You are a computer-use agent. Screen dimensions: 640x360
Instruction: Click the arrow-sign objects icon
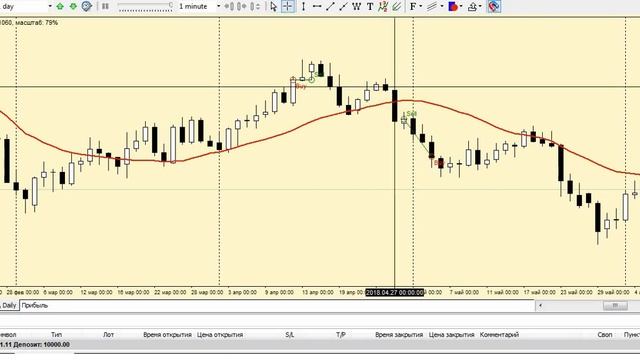click(472, 7)
